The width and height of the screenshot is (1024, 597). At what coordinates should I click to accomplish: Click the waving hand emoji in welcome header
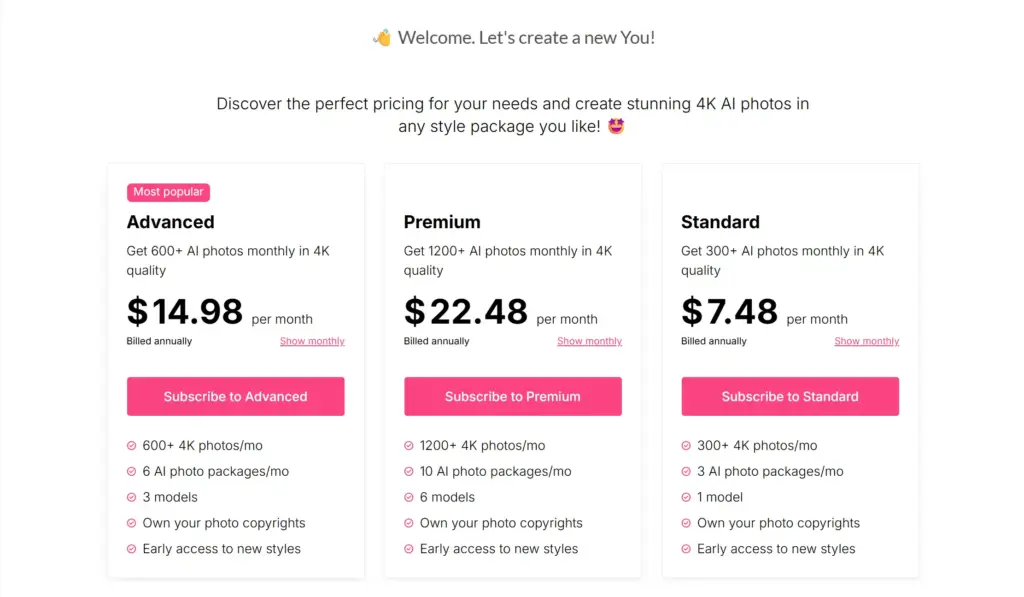coord(382,38)
